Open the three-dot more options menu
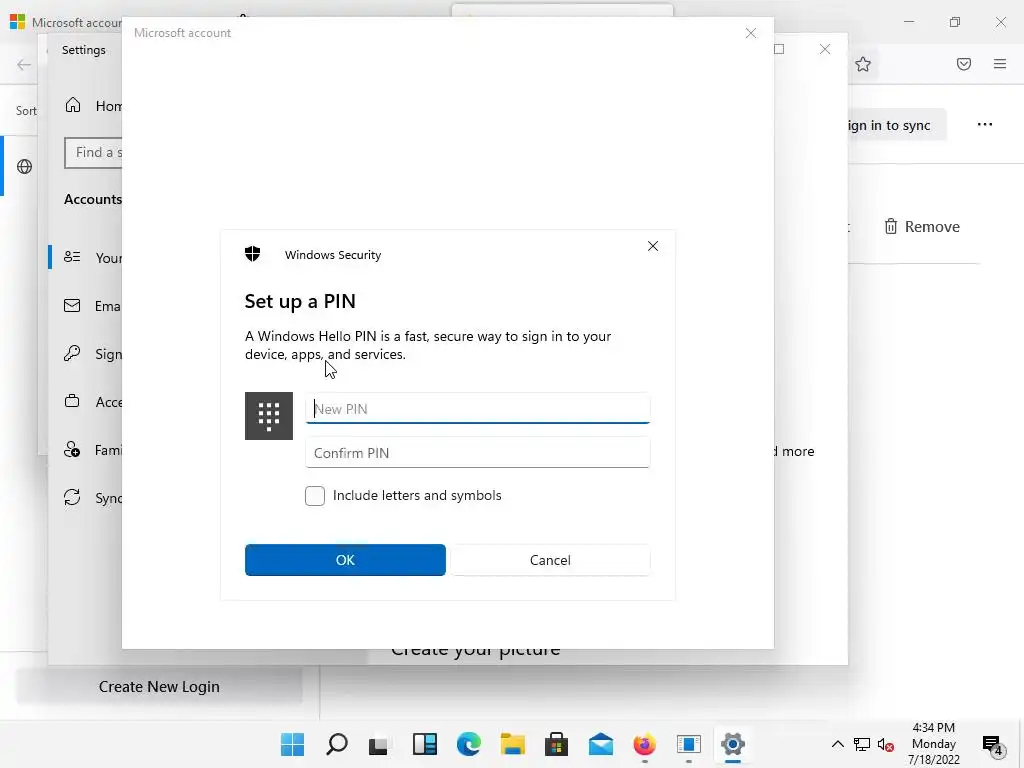 click(985, 125)
